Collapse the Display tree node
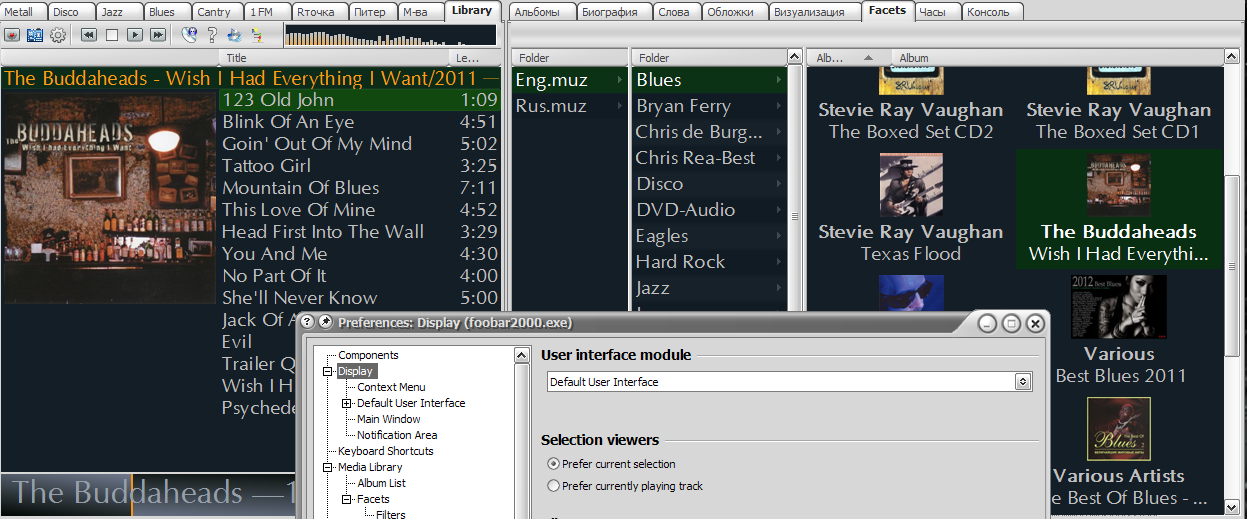The width and height of the screenshot is (1247, 519). pos(329,371)
